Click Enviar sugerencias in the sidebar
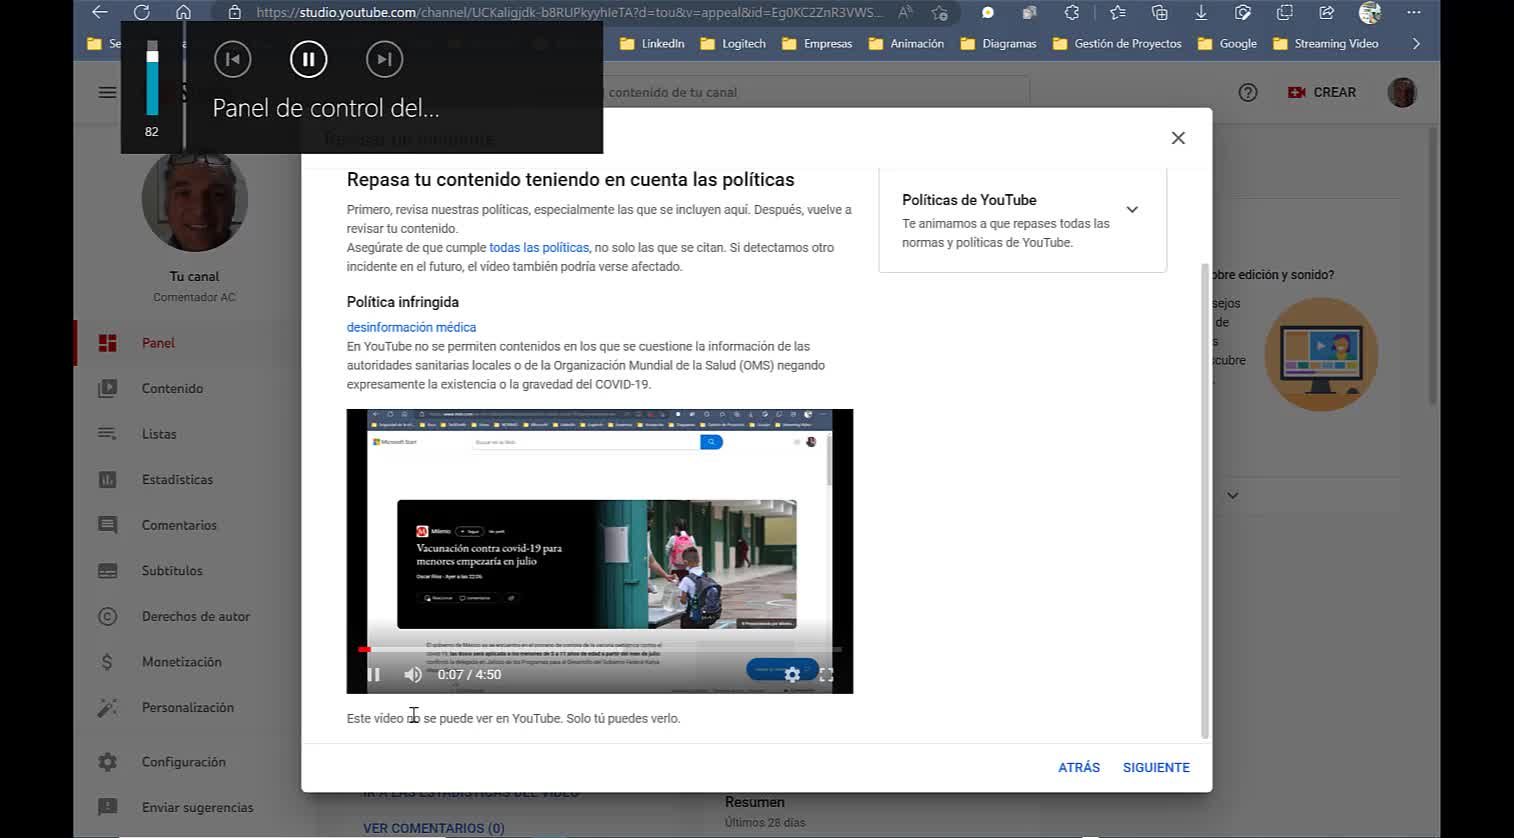 188,807
